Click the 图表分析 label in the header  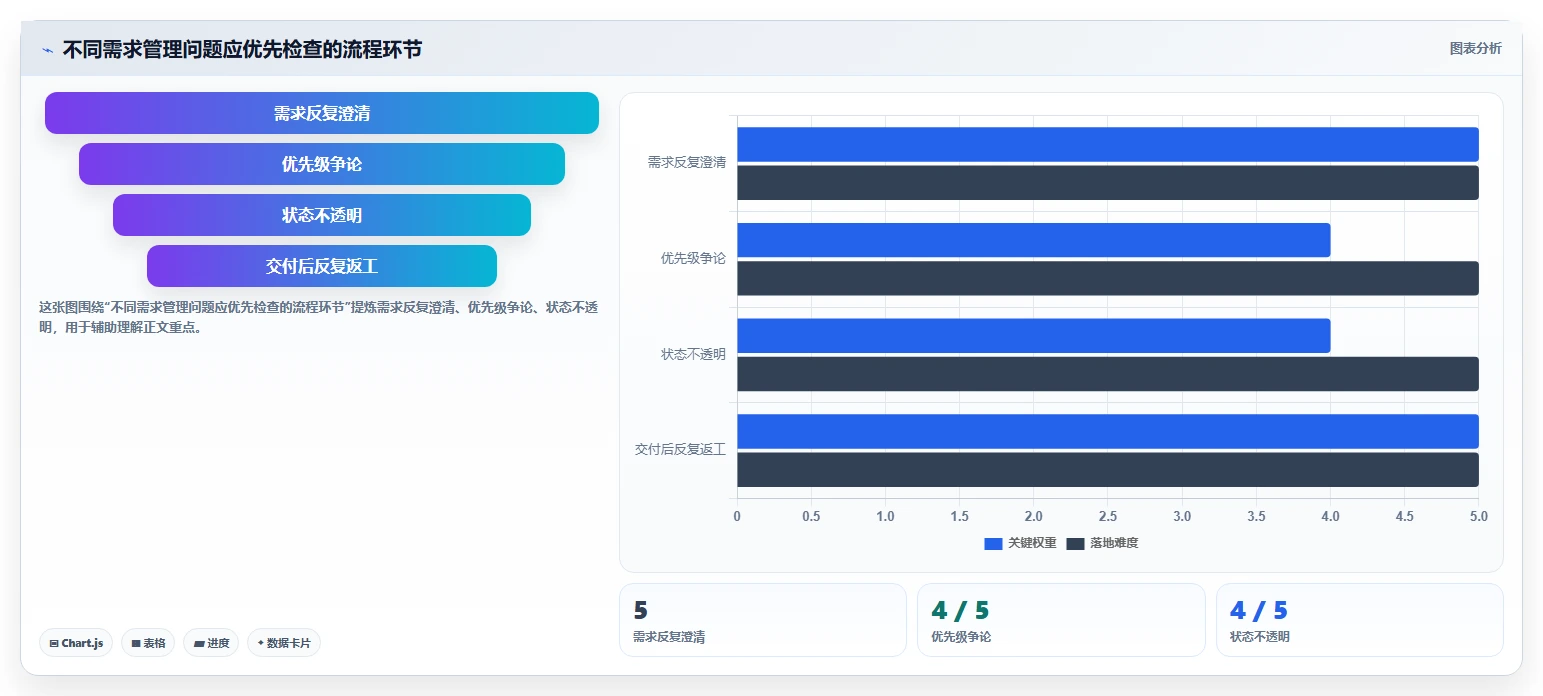point(1475,48)
